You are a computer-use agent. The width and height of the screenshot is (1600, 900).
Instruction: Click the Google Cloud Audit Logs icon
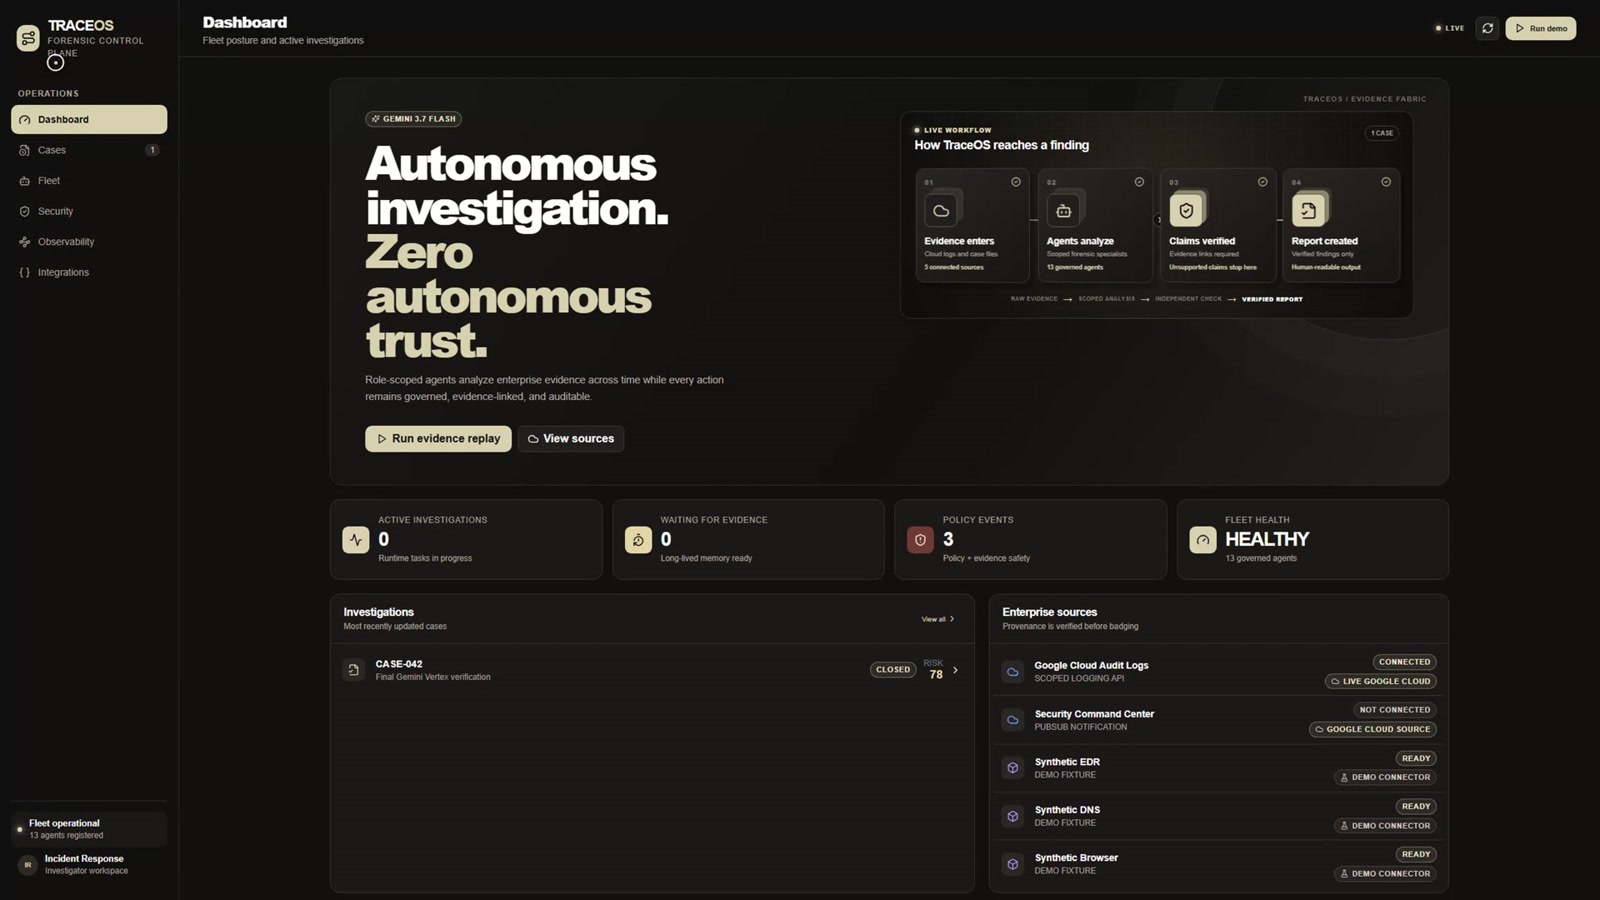[1013, 672]
